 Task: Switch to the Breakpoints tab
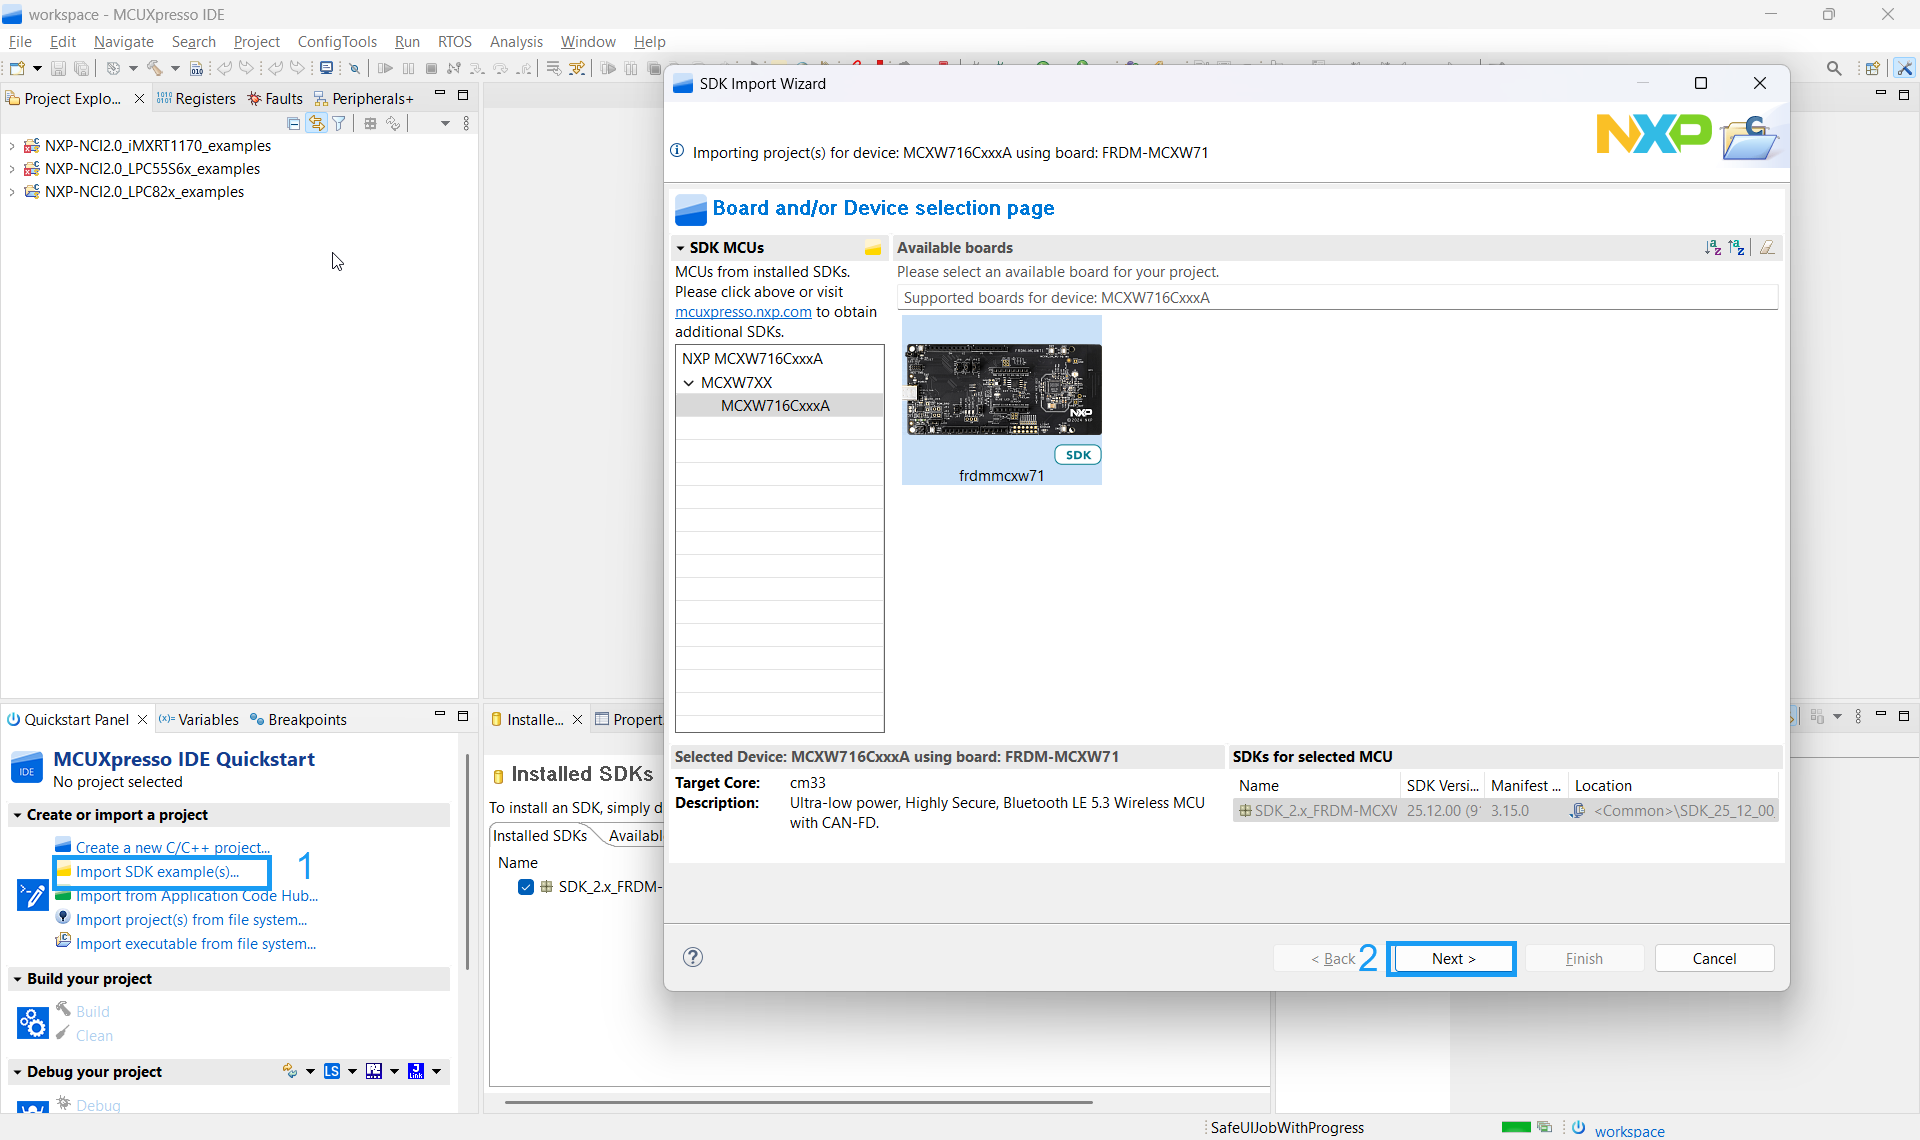(297, 719)
